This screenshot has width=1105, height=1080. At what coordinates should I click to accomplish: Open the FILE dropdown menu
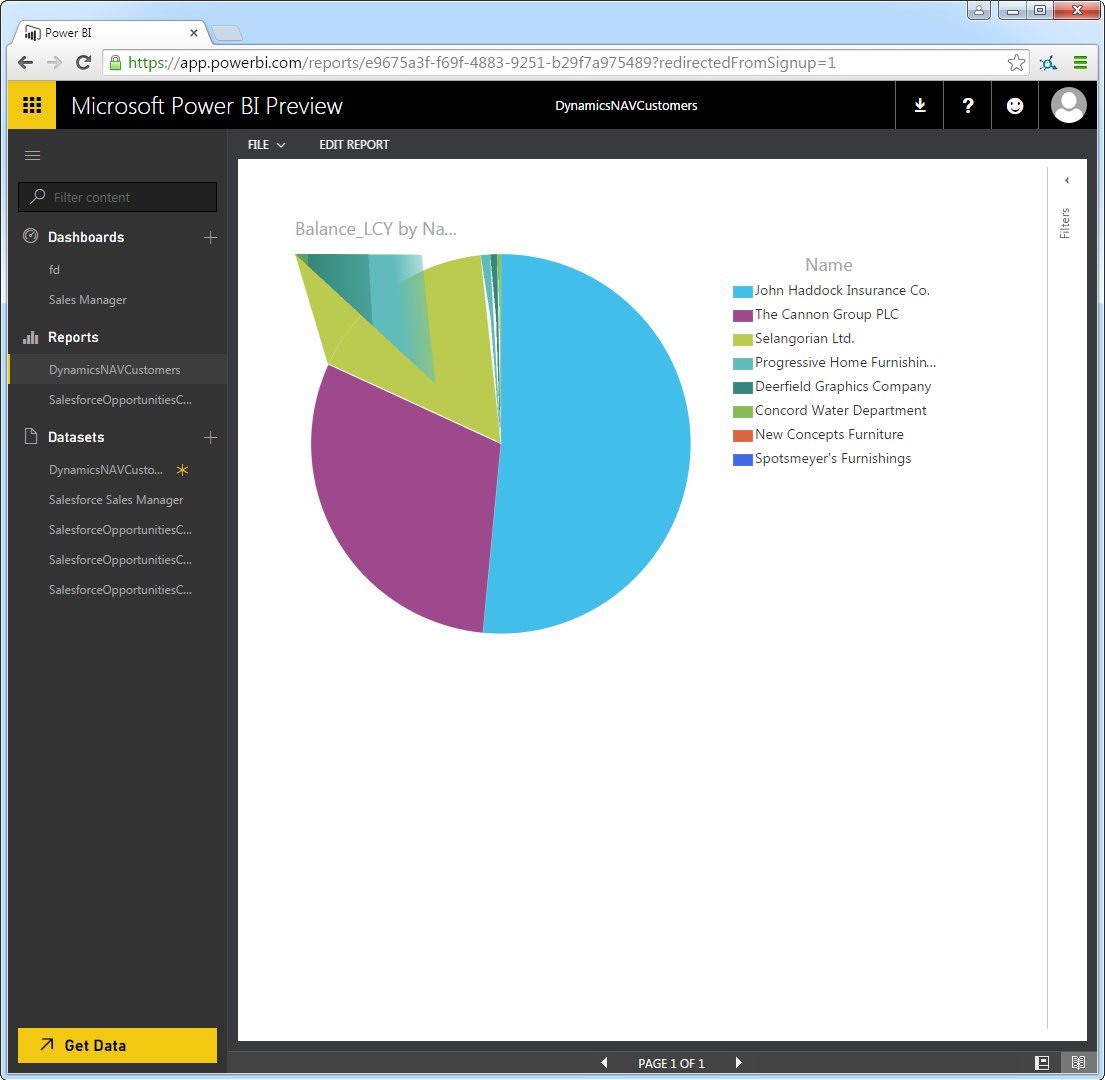[x=266, y=145]
